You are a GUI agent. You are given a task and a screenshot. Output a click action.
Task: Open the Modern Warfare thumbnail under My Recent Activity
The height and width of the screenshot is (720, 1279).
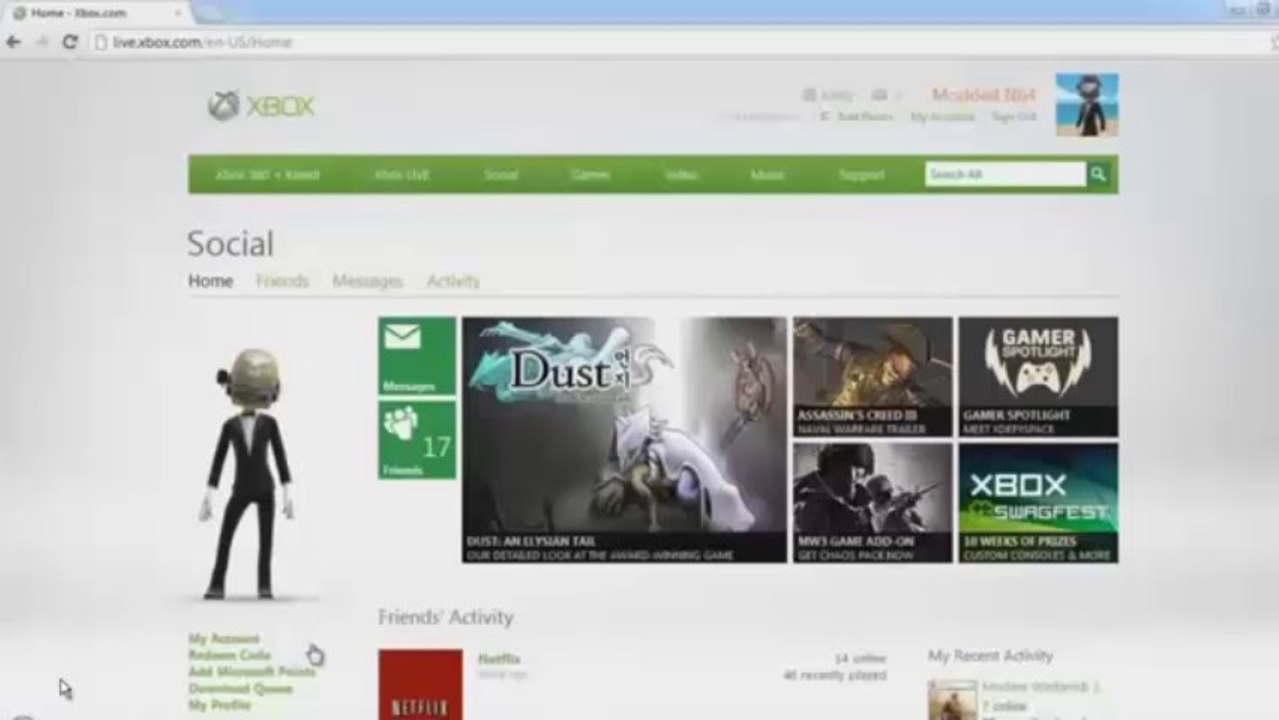(x=952, y=699)
